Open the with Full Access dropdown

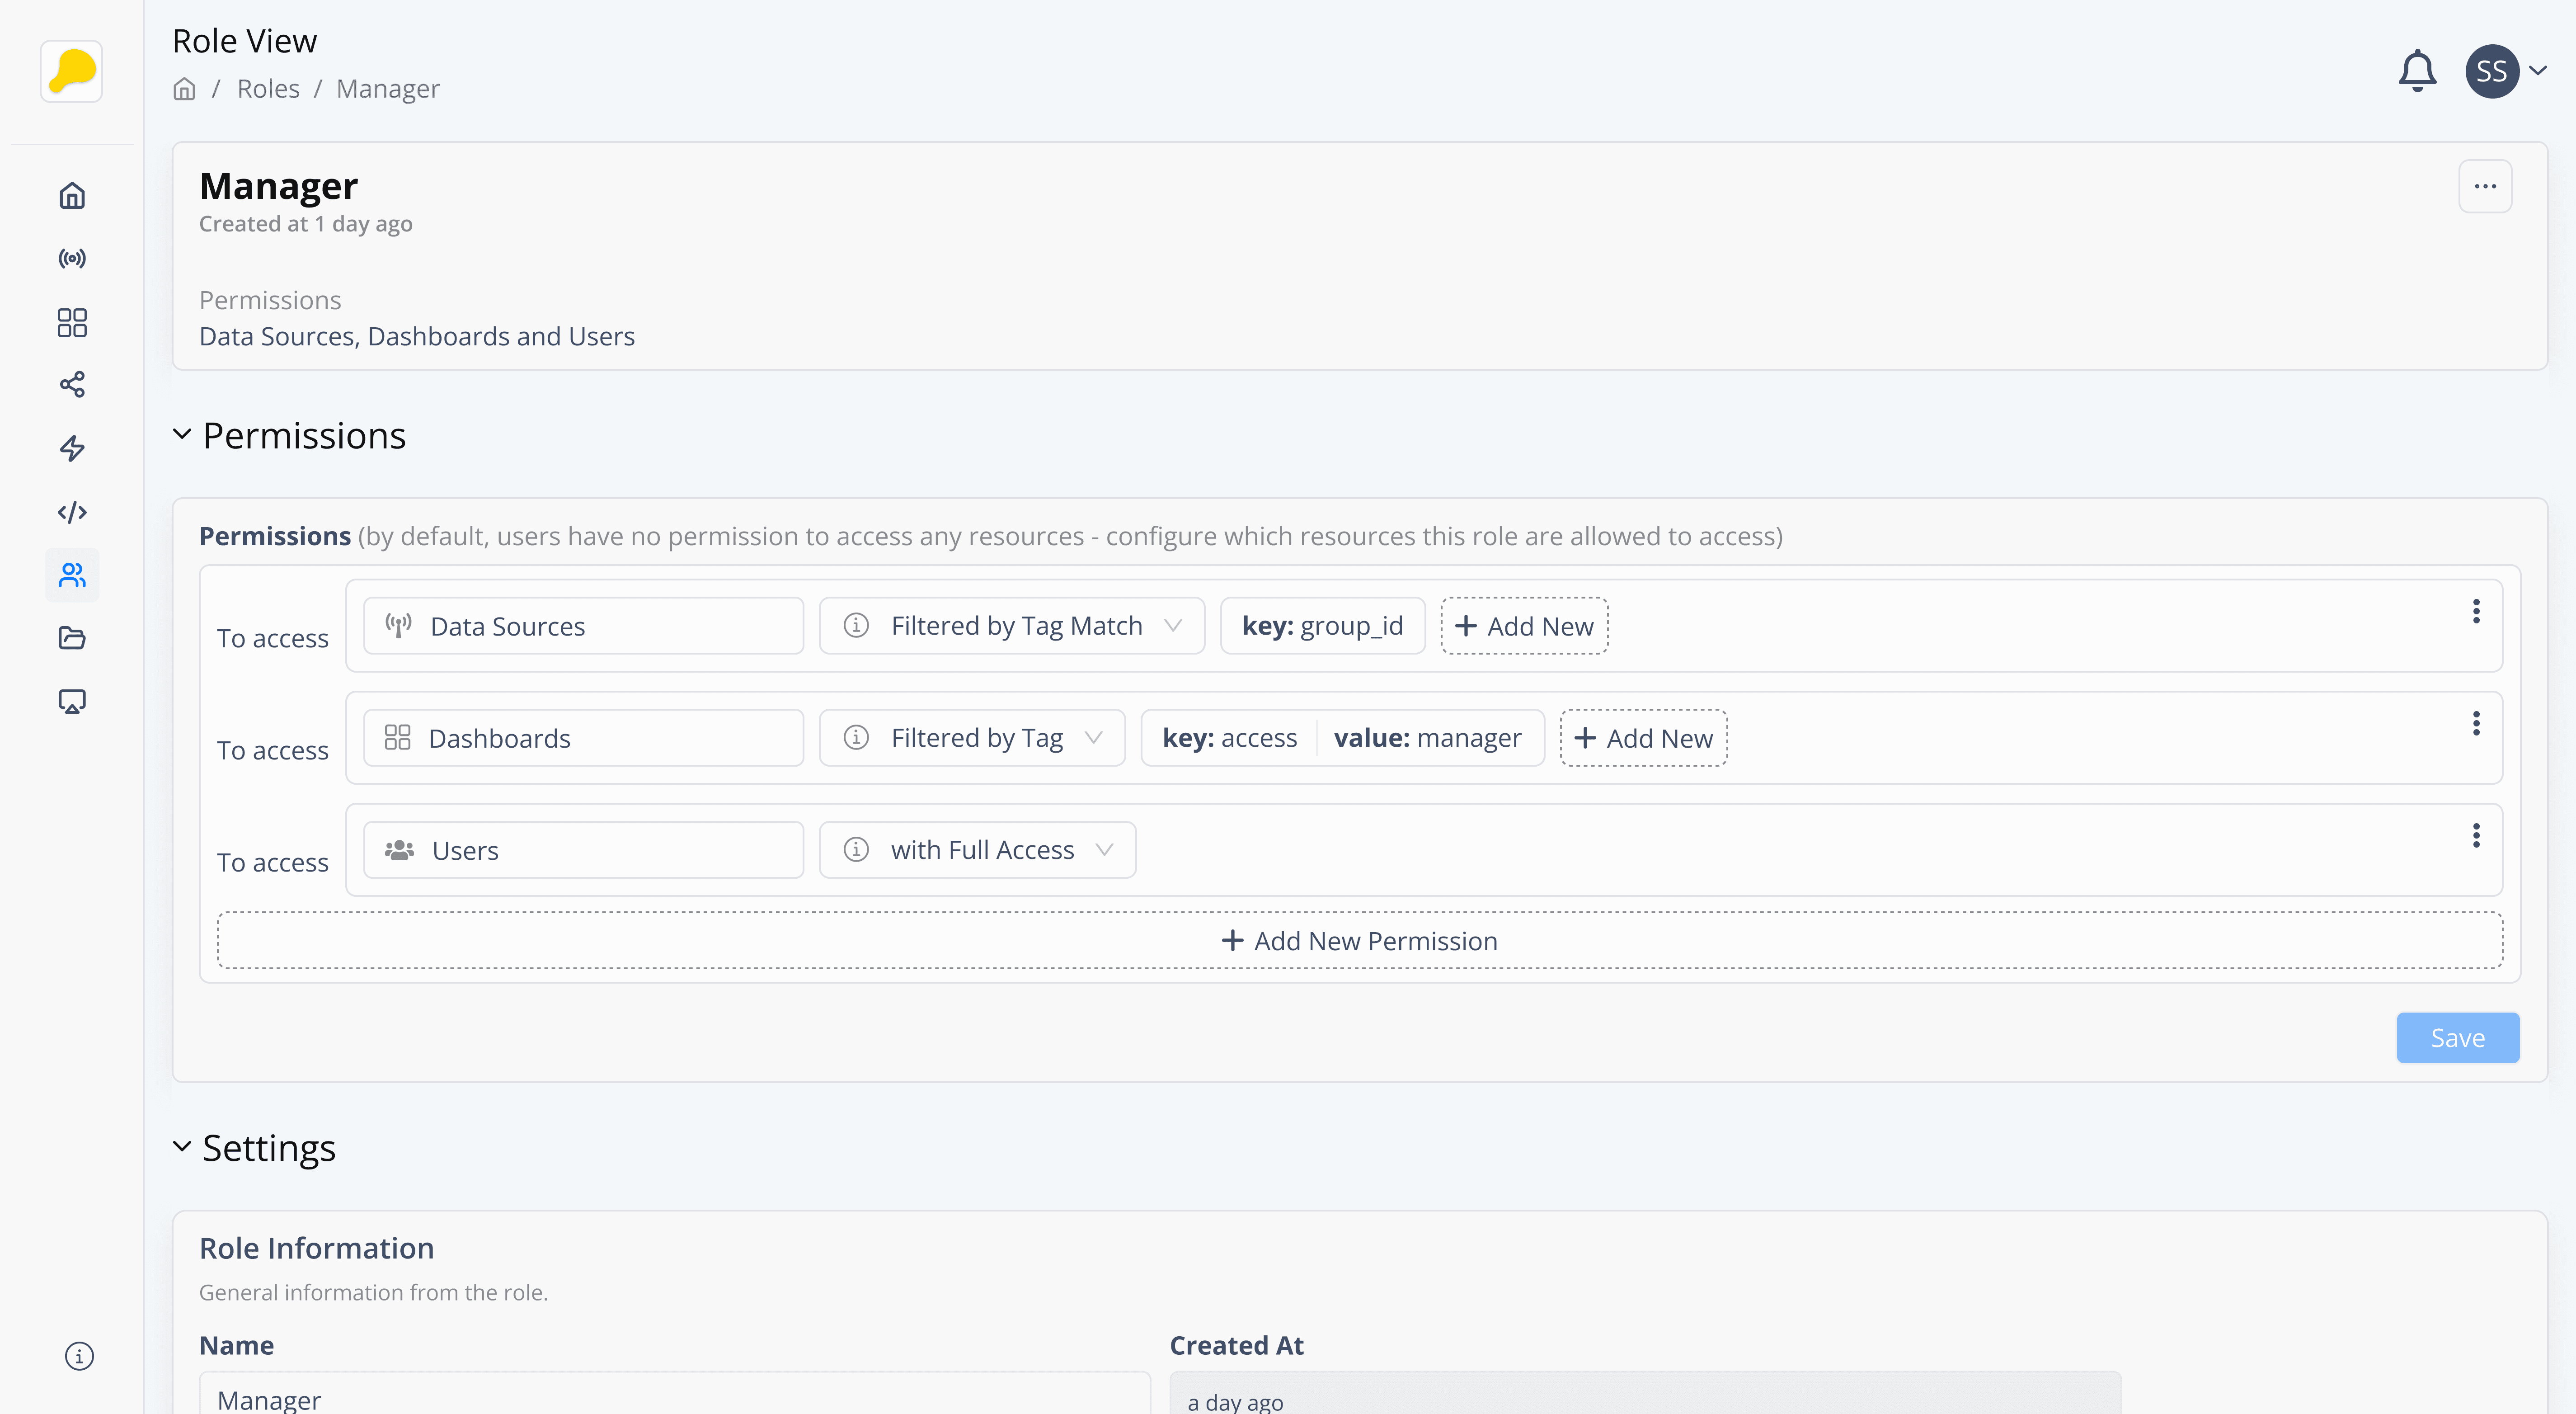977,850
